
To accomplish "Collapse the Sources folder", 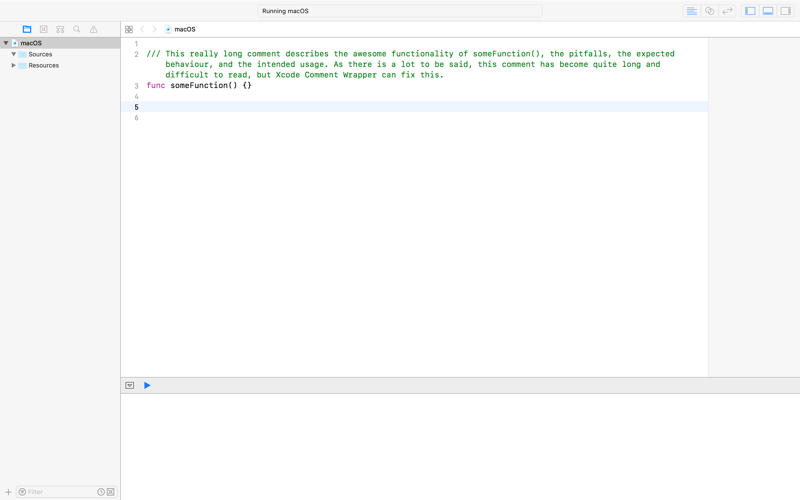I will point(14,54).
